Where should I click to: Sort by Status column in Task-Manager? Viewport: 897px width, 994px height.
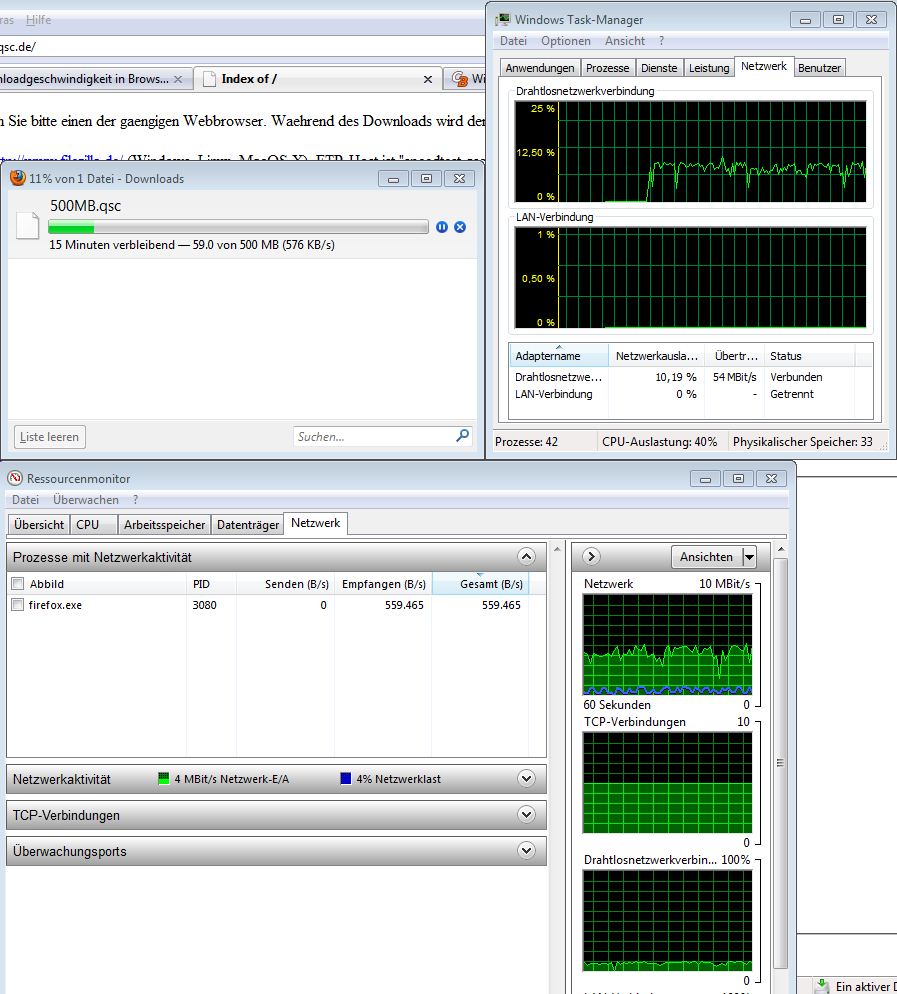coord(809,356)
